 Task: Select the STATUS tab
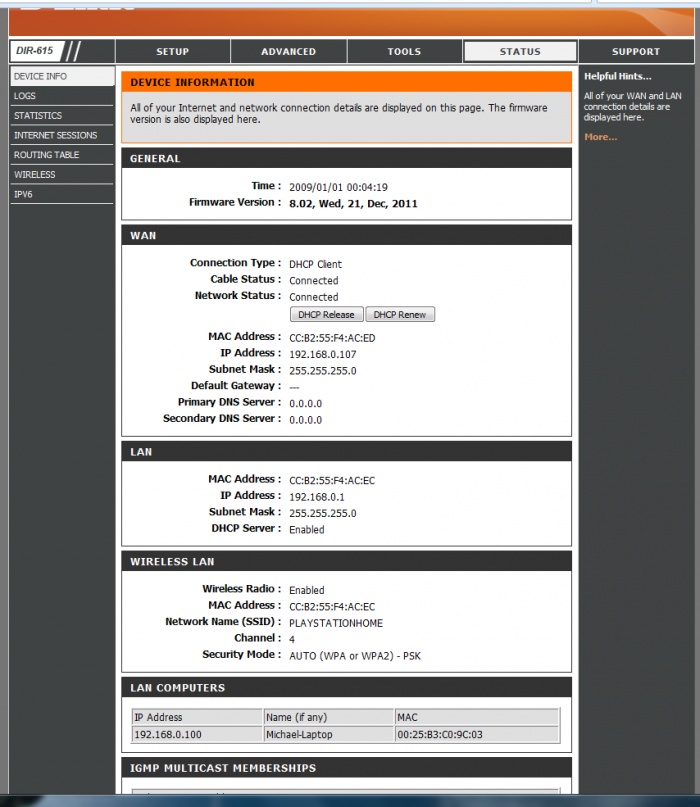(x=520, y=51)
